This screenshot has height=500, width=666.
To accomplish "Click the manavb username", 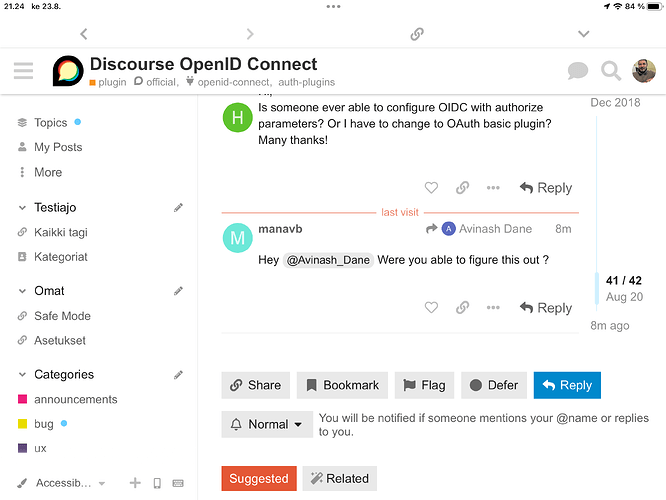I will pyautogui.click(x=280, y=229).
